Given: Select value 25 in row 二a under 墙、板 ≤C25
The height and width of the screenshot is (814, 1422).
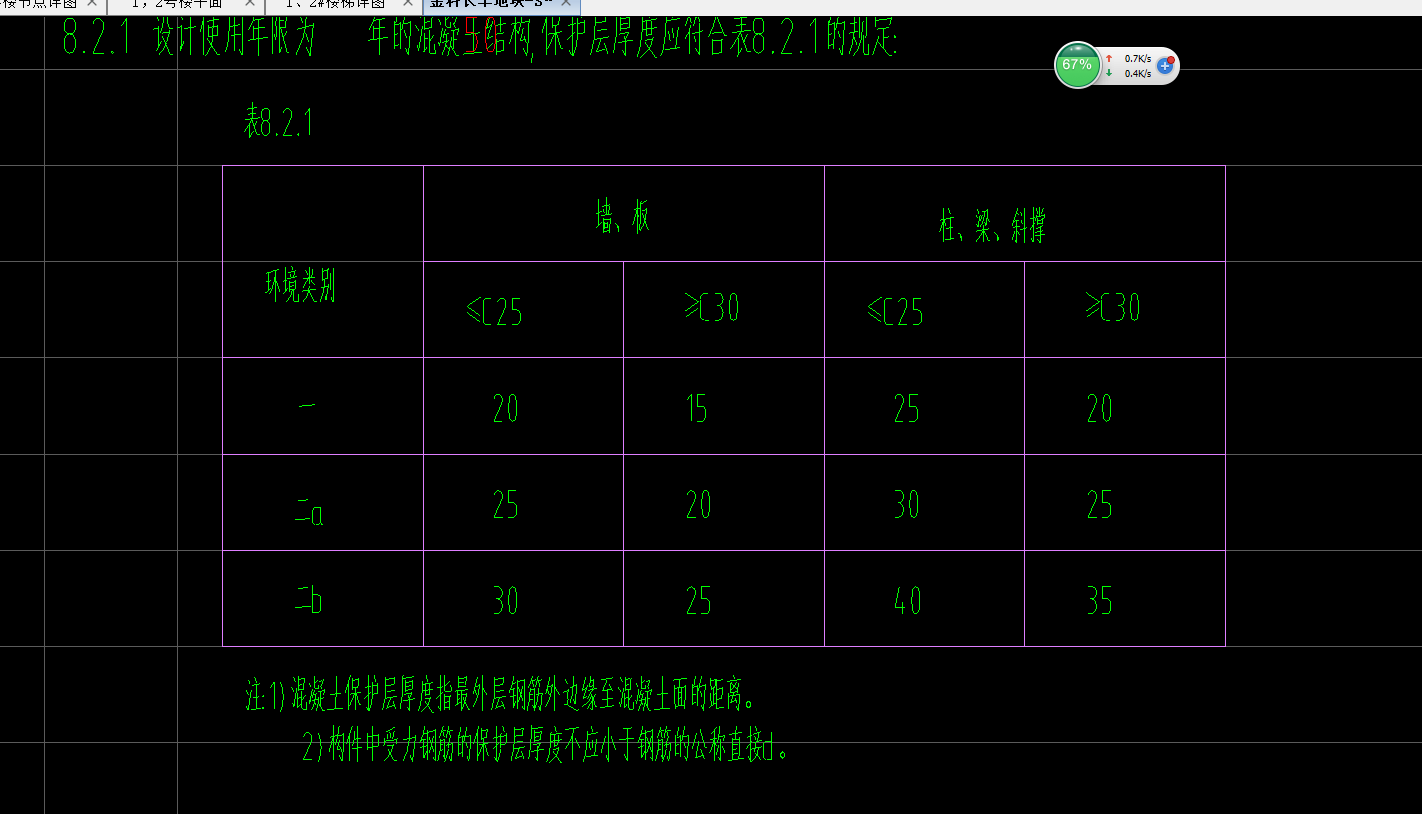Looking at the screenshot, I should pyautogui.click(x=506, y=505).
